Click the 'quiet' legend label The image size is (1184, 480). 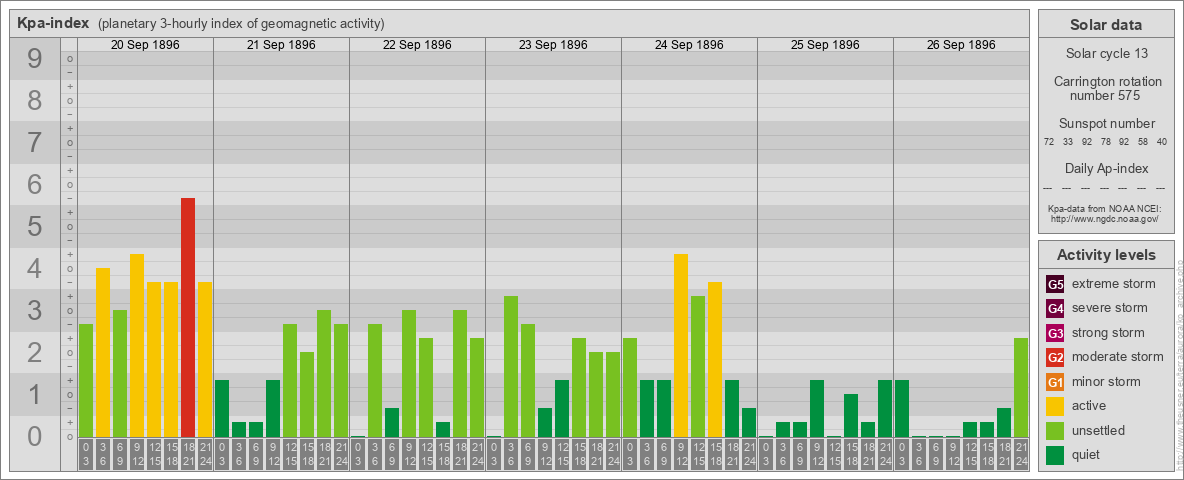(1088, 455)
